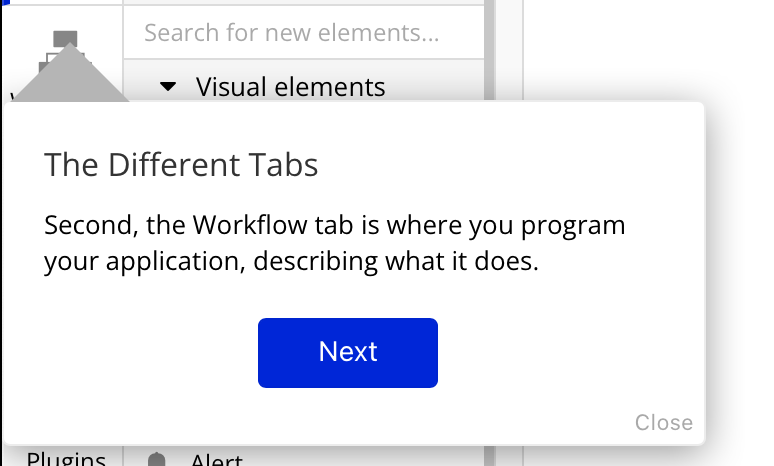Select the Visual elements category label
This screenshot has height=466, width=774.
point(290,87)
